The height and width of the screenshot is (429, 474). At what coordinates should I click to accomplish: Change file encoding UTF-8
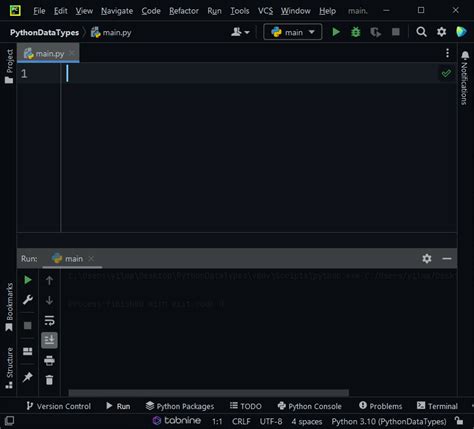coord(271,422)
